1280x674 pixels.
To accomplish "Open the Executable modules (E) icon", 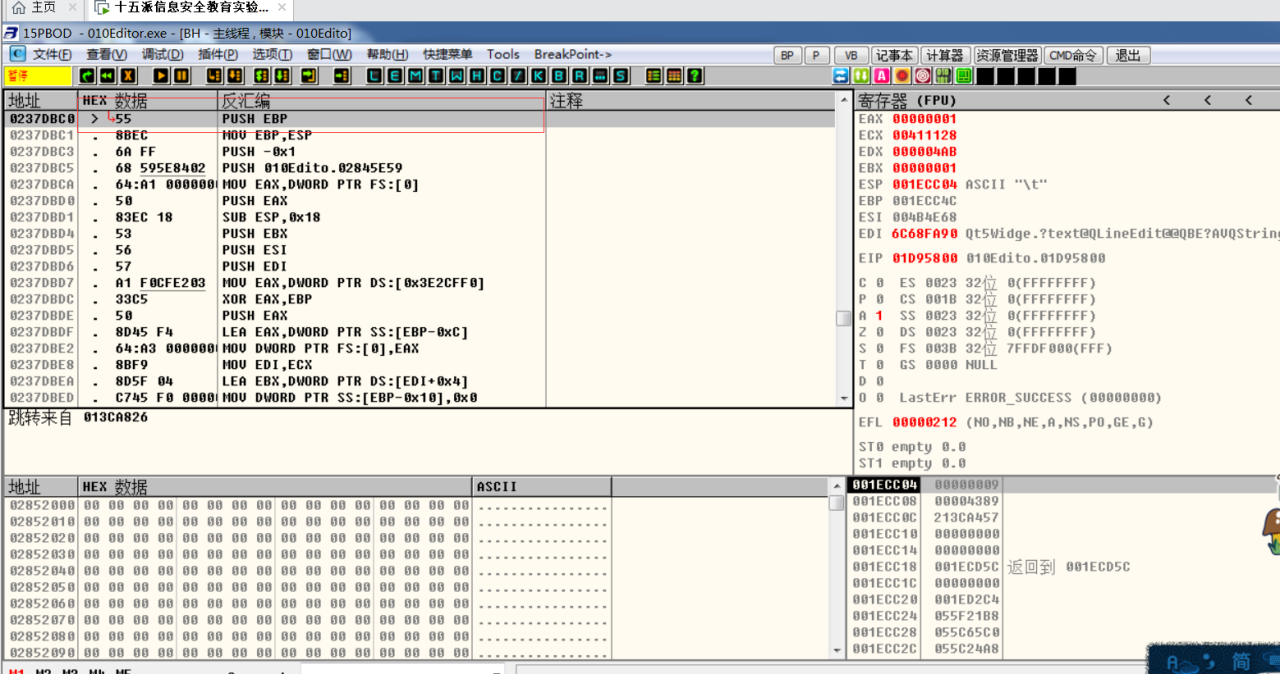I will 395,76.
